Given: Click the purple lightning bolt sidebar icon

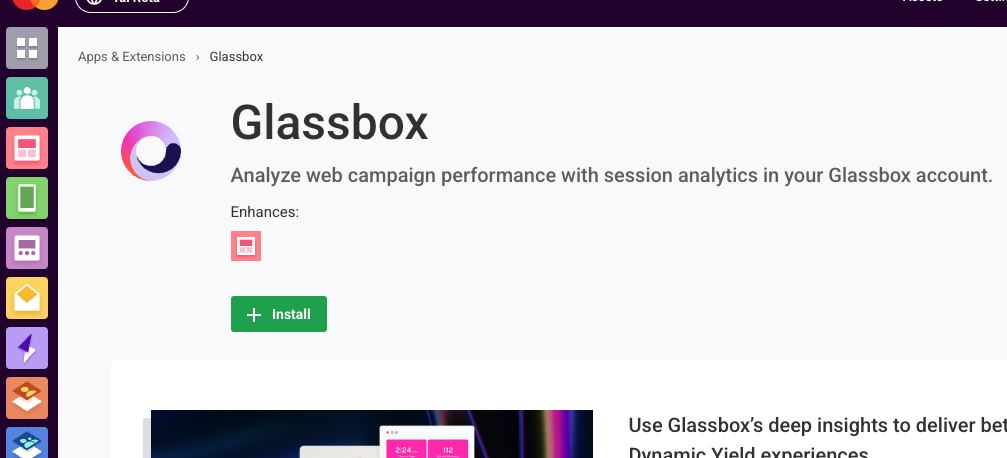Looking at the screenshot, I should pyautogui.click(x=27, y=348).
